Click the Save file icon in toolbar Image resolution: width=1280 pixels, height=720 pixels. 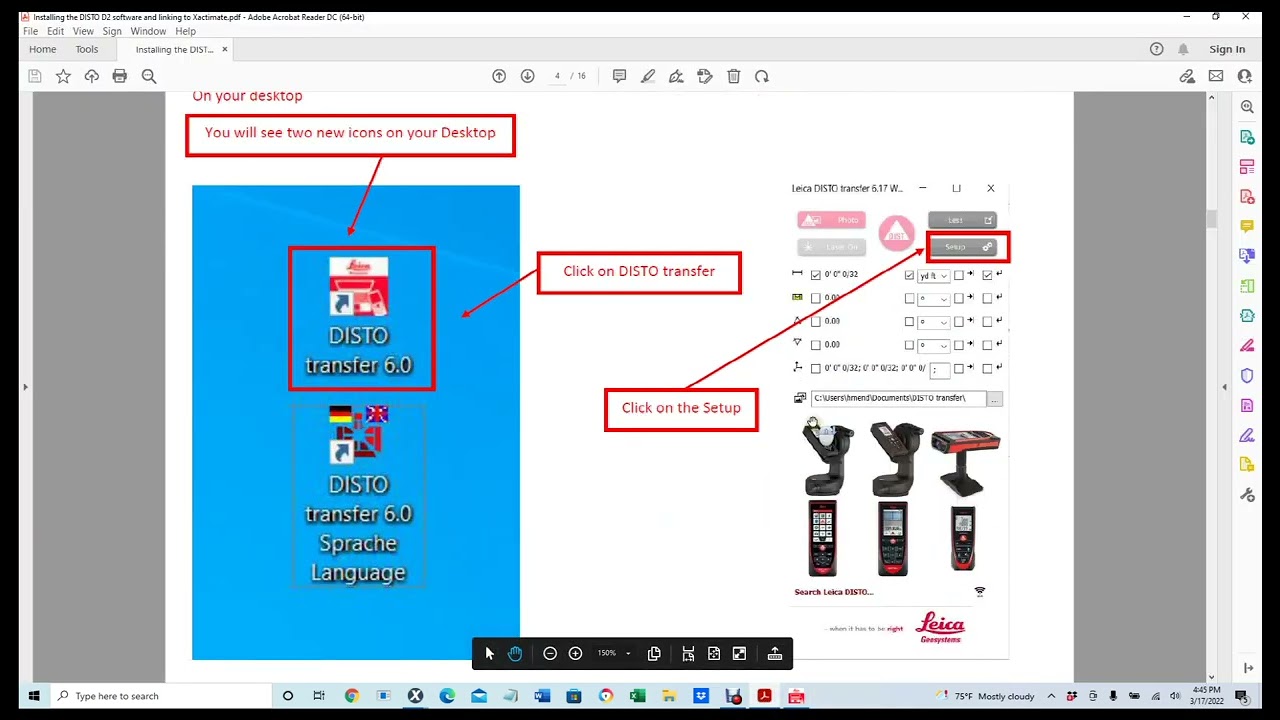(x=35, y=76)
